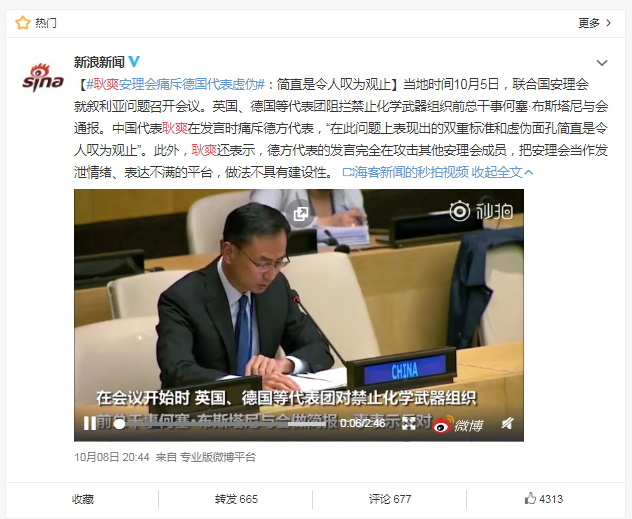Toggle video mute speaker icon
Screen dimensions: 632x519
pos(508,423)
